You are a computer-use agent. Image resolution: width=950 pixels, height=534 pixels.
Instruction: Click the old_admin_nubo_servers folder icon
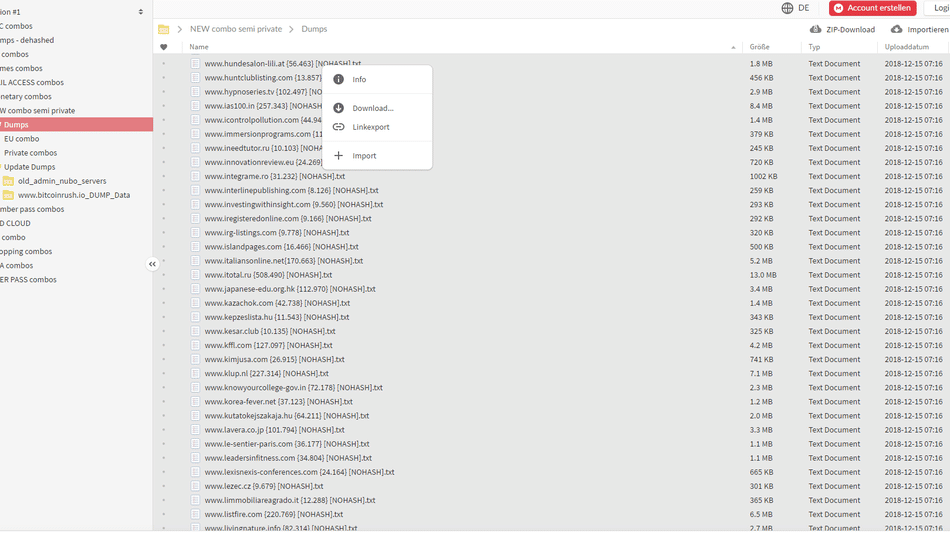tap(8, 181)
